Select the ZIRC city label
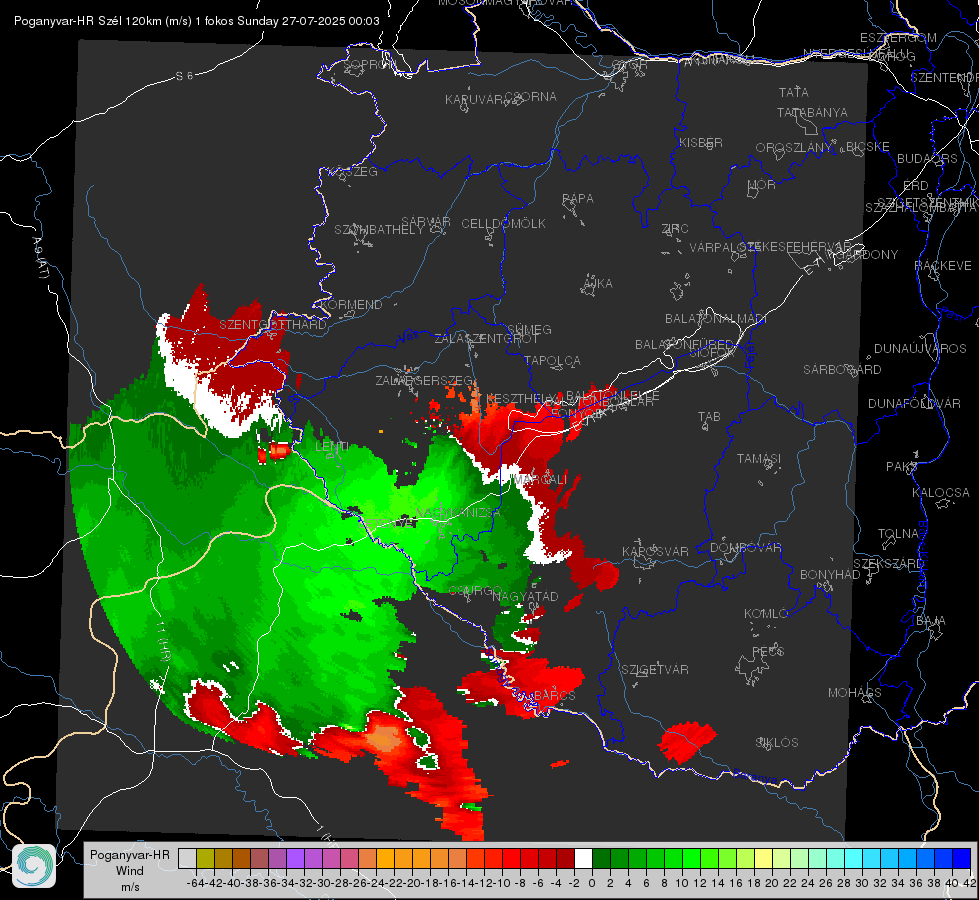The height and width of the screenshot is (900, 979). pos(675,229)
